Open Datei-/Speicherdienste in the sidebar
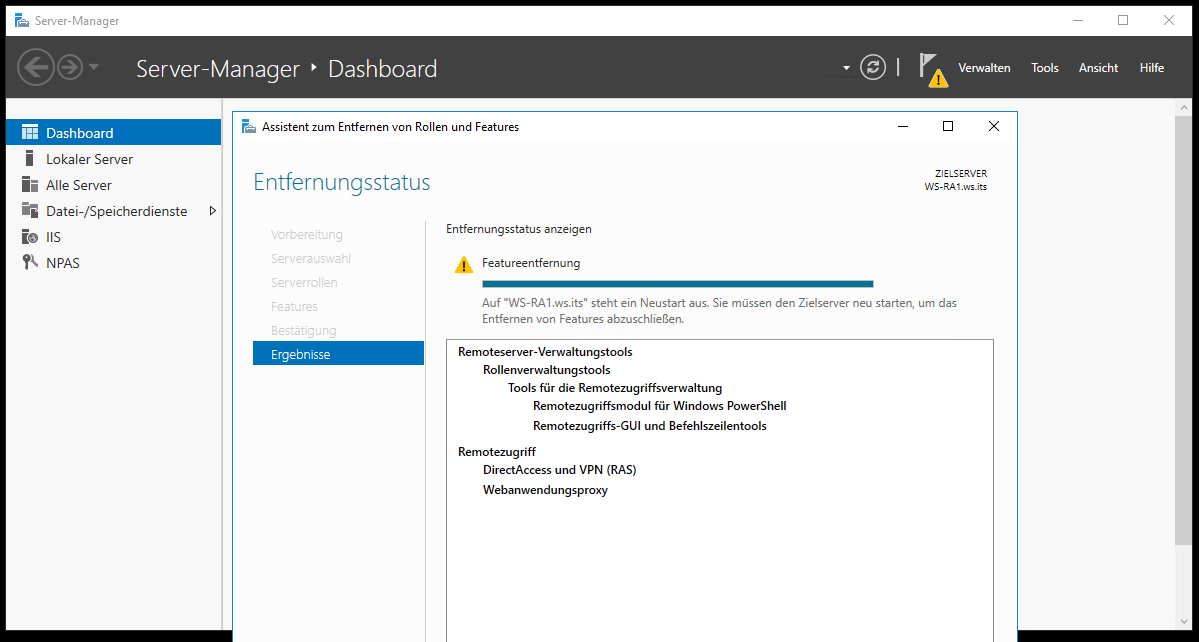The image size is (1199, 642). [113, 211]
